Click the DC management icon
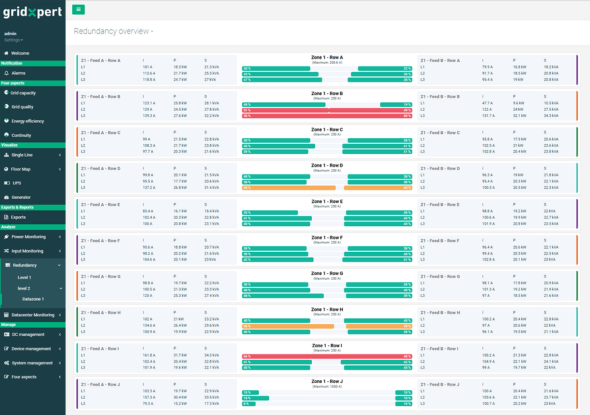 pyautogui.click(x=6, y=334)
